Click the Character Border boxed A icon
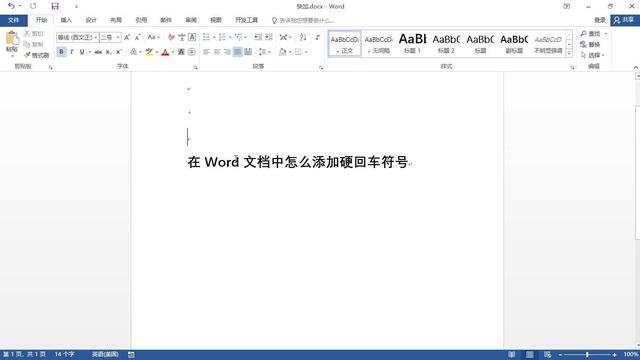Viewport: 640px width, 360px height. coord(192,37)
